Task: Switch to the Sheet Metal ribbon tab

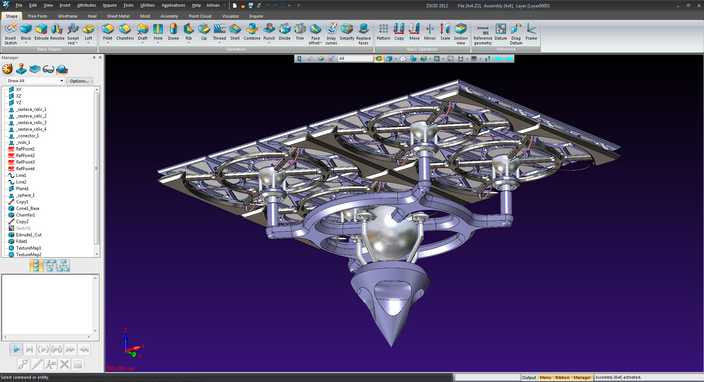Action: tap(118, 16)
